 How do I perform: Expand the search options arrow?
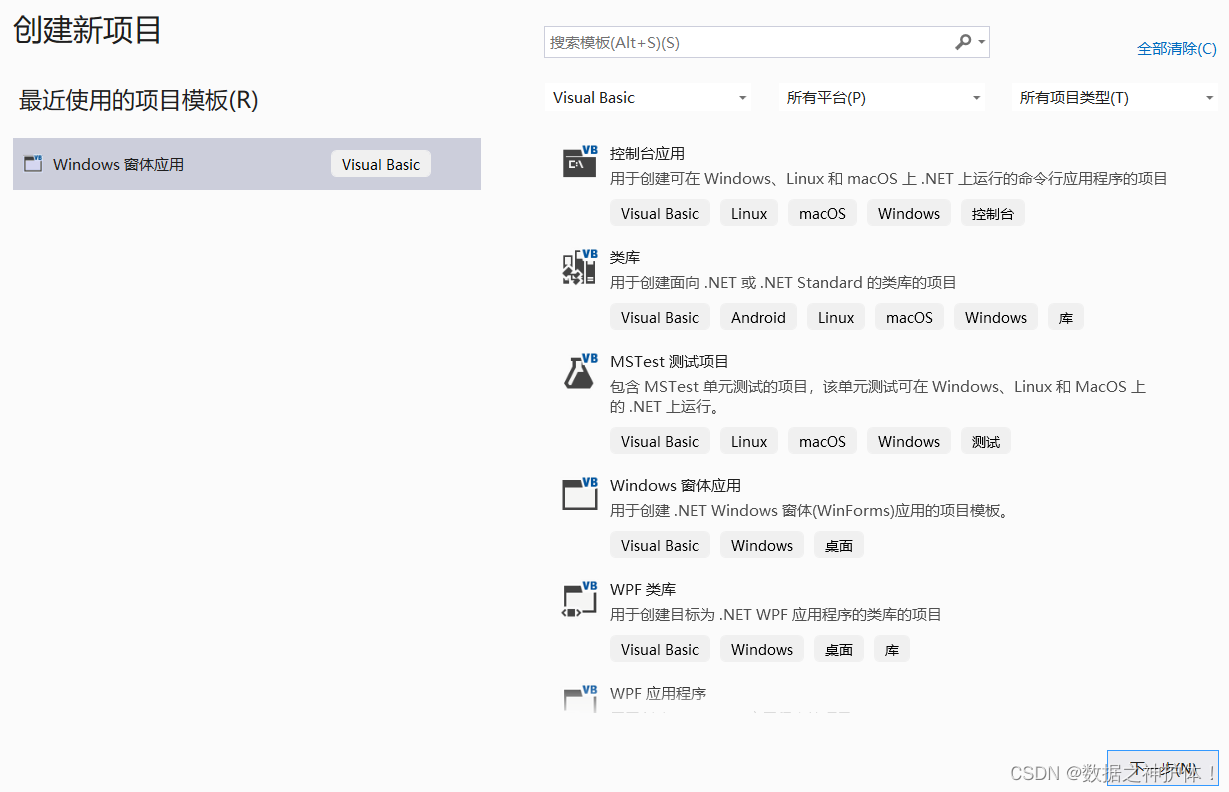tap(982, 42)
